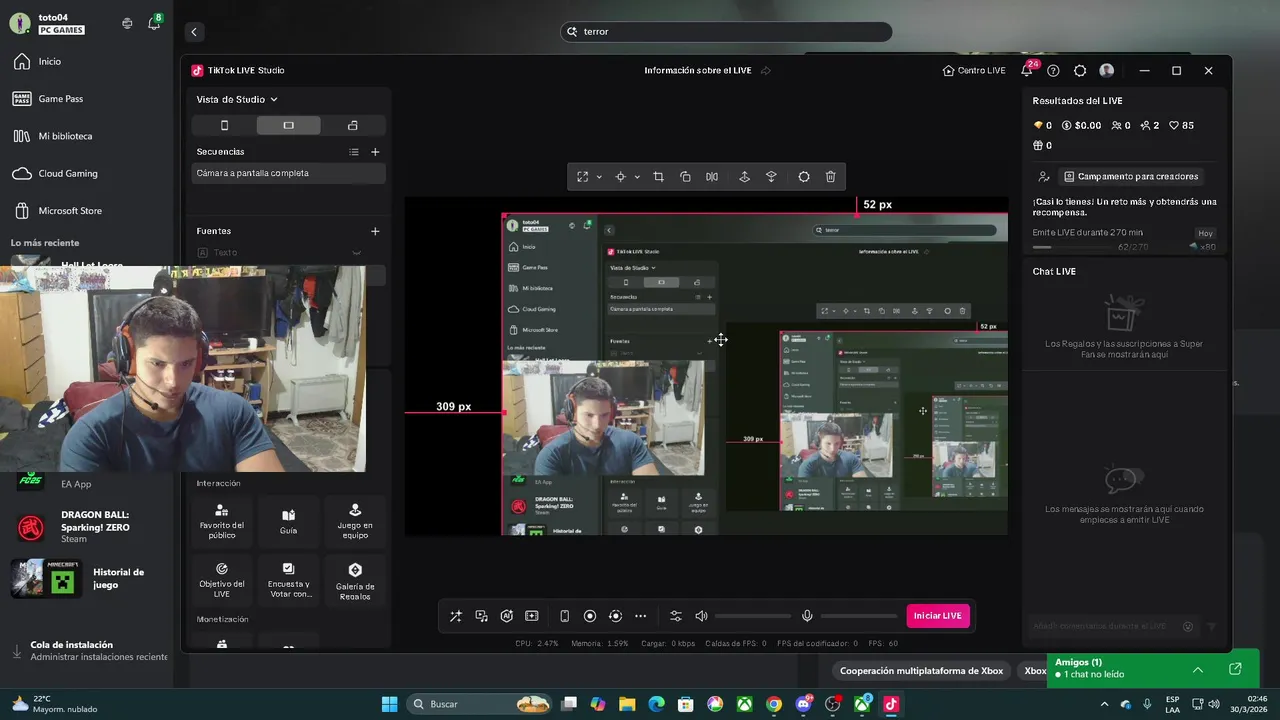Open the magic wand effects tool
1280x720 pixels.
pyautogui.click(x=456, y=616)
